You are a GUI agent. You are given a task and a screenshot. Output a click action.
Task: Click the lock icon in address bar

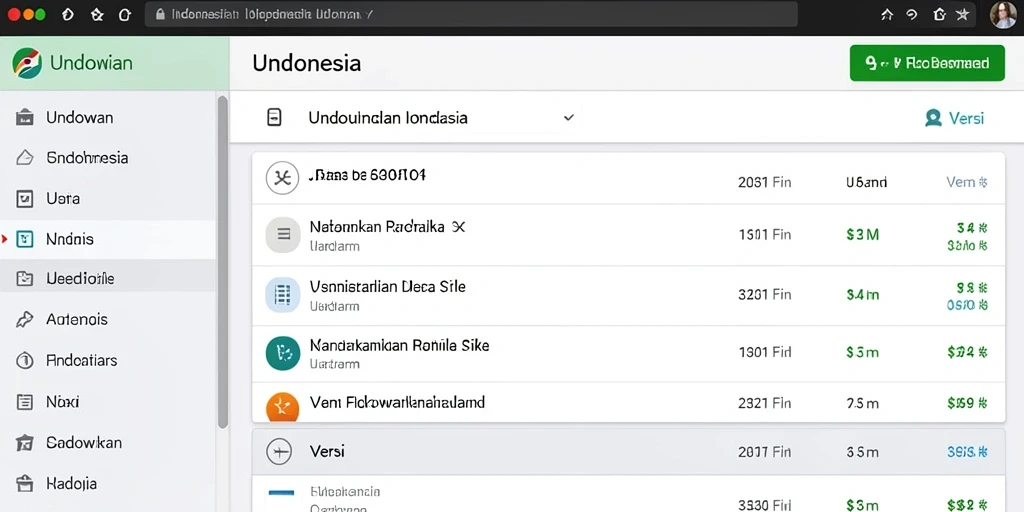coord(161,14)
